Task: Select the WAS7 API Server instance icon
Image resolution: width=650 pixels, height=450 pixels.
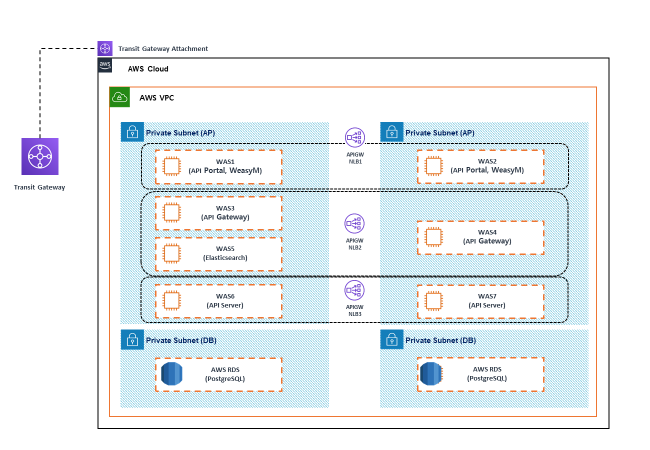Action: (434, 300)
